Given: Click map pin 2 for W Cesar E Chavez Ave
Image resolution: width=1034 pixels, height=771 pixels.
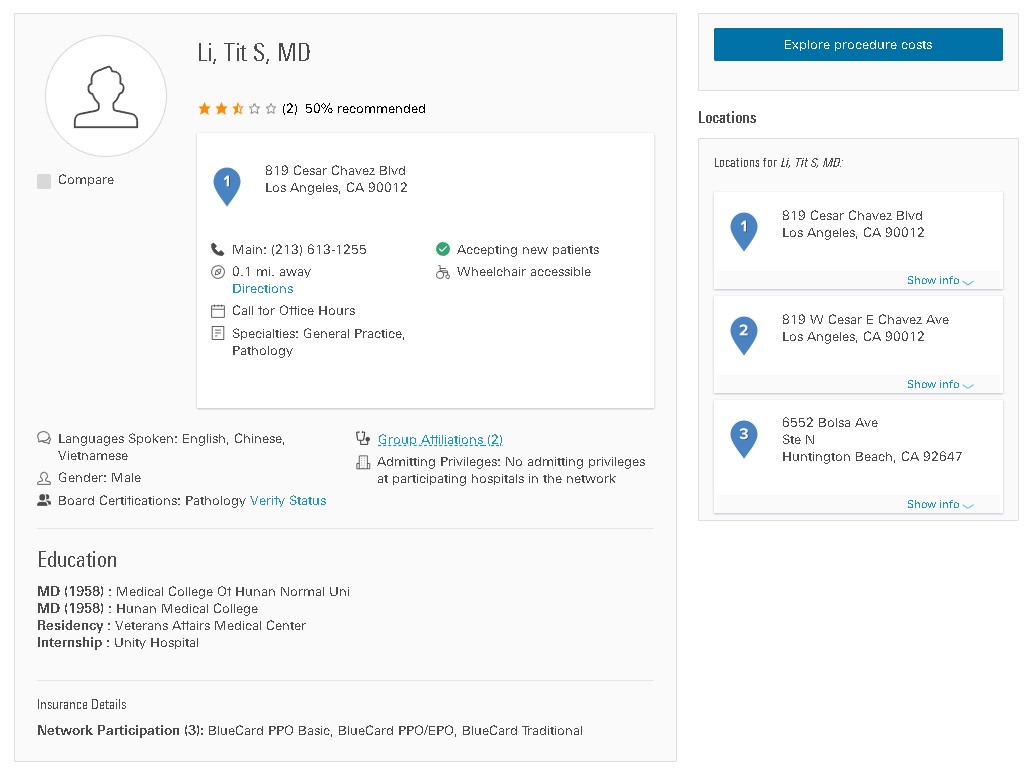Looking at the screenshot, I should pyautogui.click(x=743, y=333).
